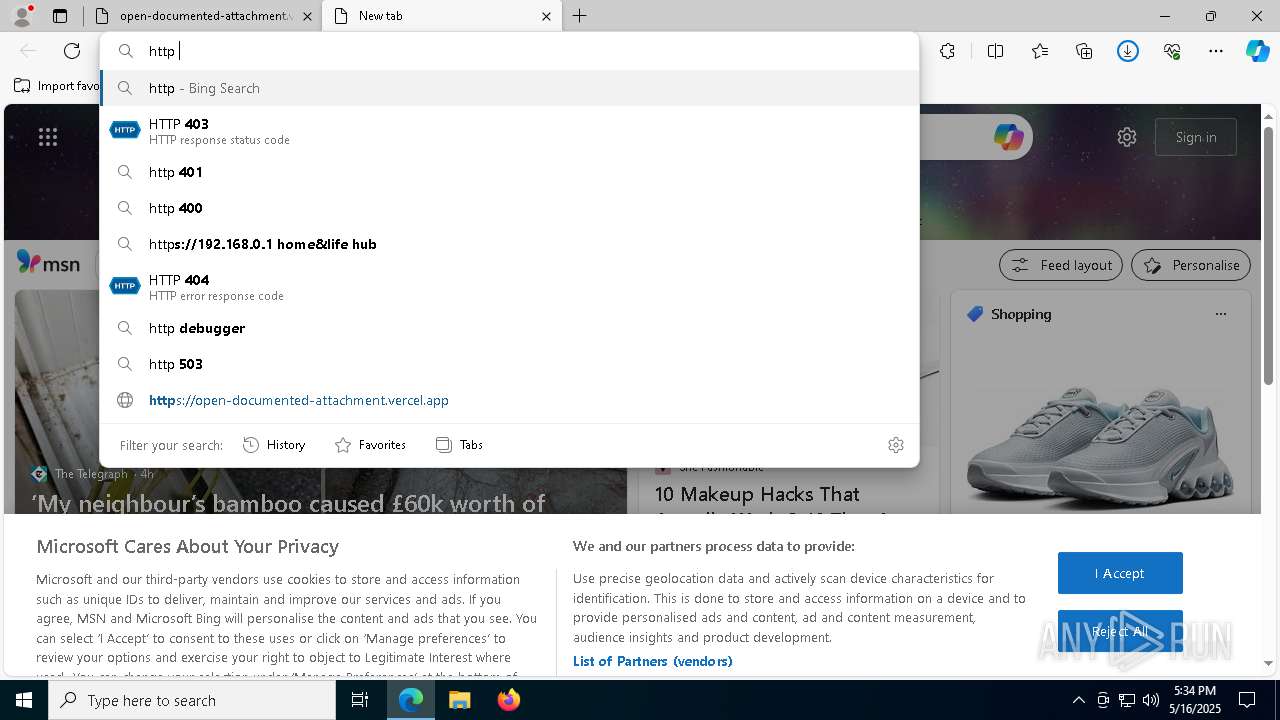Image resolution: width=1280 pixels, height=720 pixels.
Task: Click the Personalise button
Action: tap(1190, 265)
